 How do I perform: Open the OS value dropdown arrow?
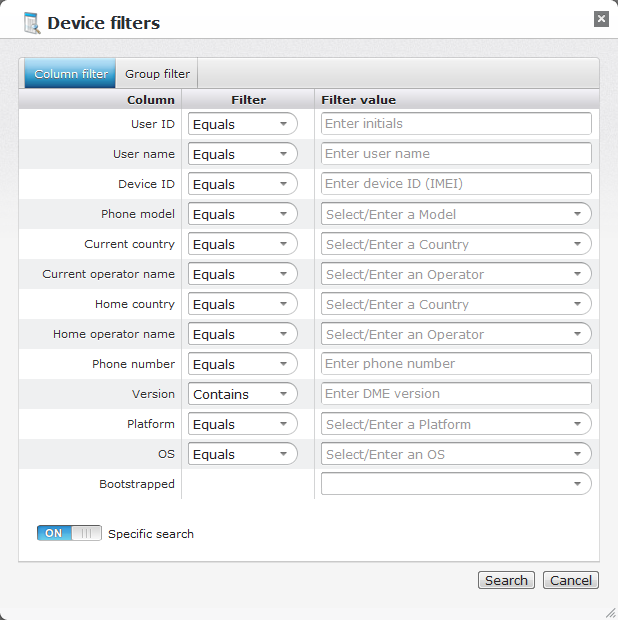coord(577,454)
